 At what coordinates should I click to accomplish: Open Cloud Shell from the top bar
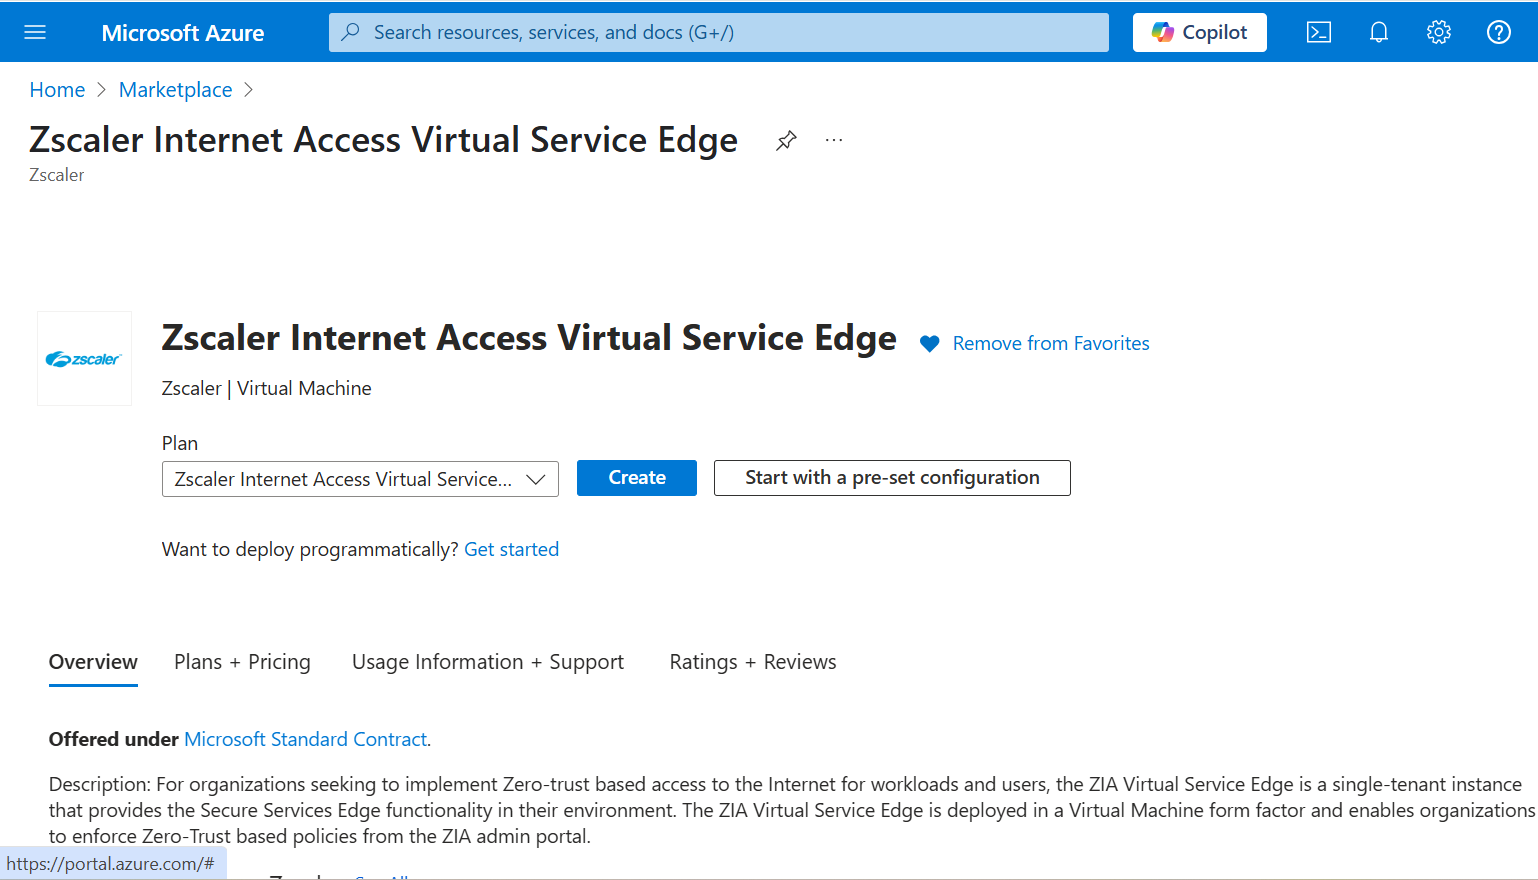[1319, 32]
